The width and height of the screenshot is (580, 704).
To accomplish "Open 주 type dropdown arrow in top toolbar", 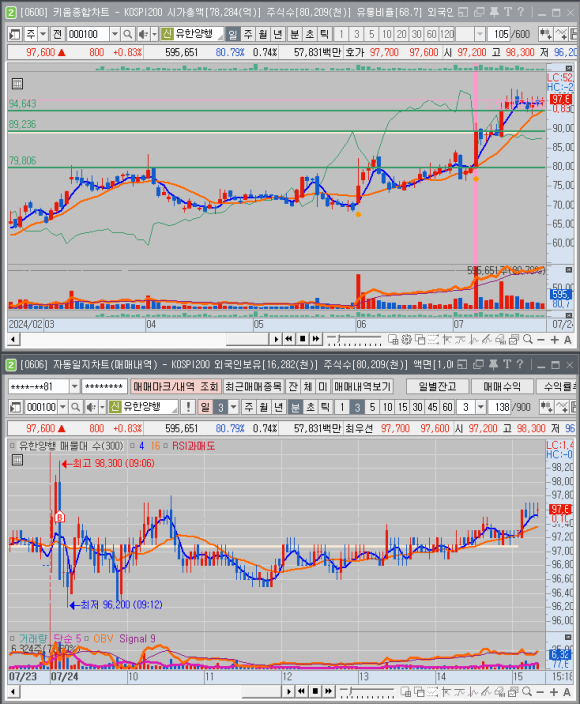I will click(x=43, y=34).
